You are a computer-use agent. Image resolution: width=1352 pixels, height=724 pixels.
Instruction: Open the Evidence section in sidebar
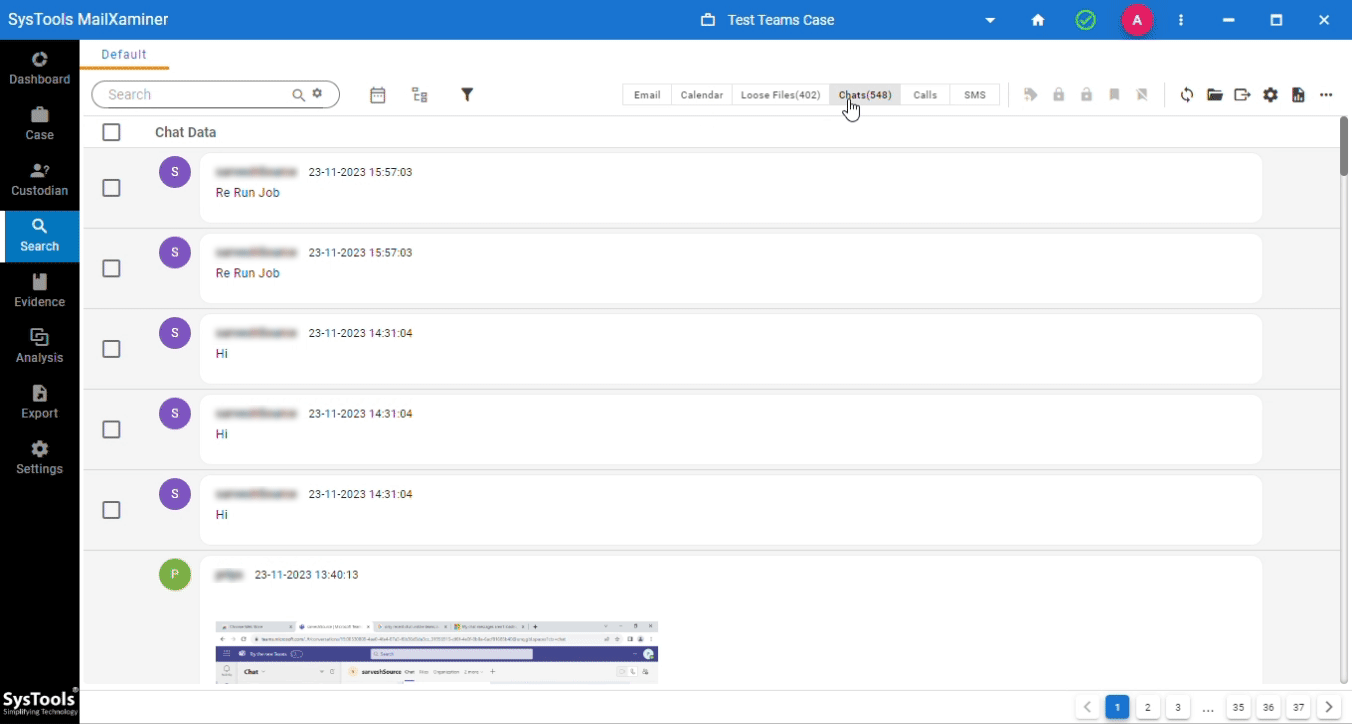point(40,291)
